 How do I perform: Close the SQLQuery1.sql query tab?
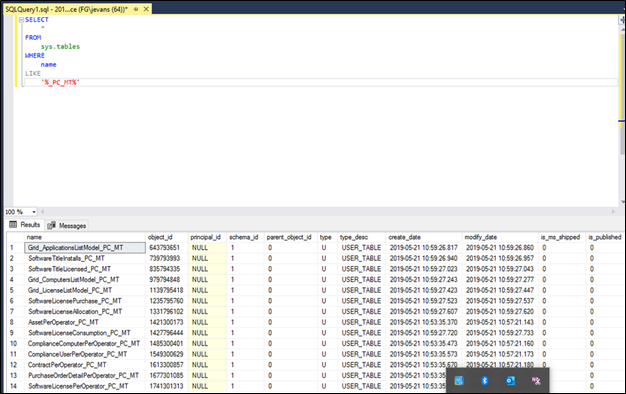tap(146, 9)
